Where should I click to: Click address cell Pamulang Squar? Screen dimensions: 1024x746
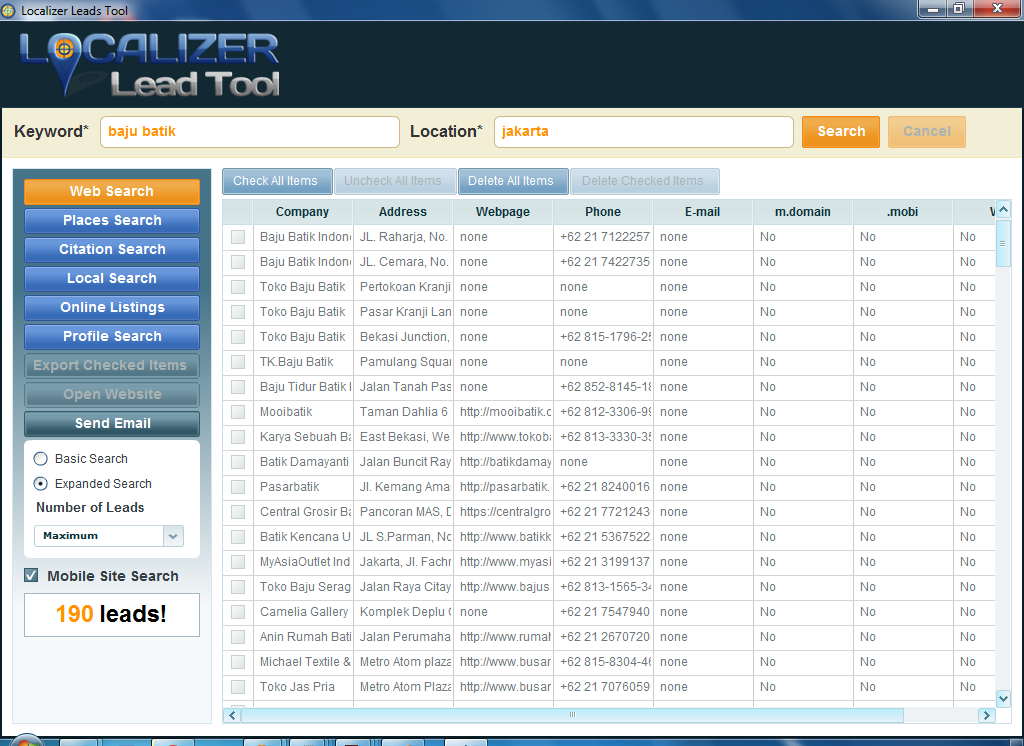[x=403, y=362]
